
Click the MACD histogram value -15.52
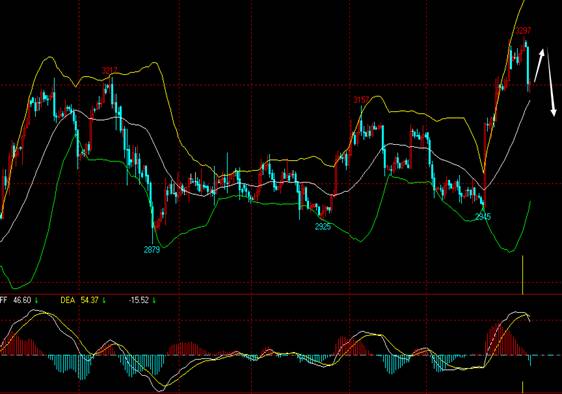click(139, 300)
